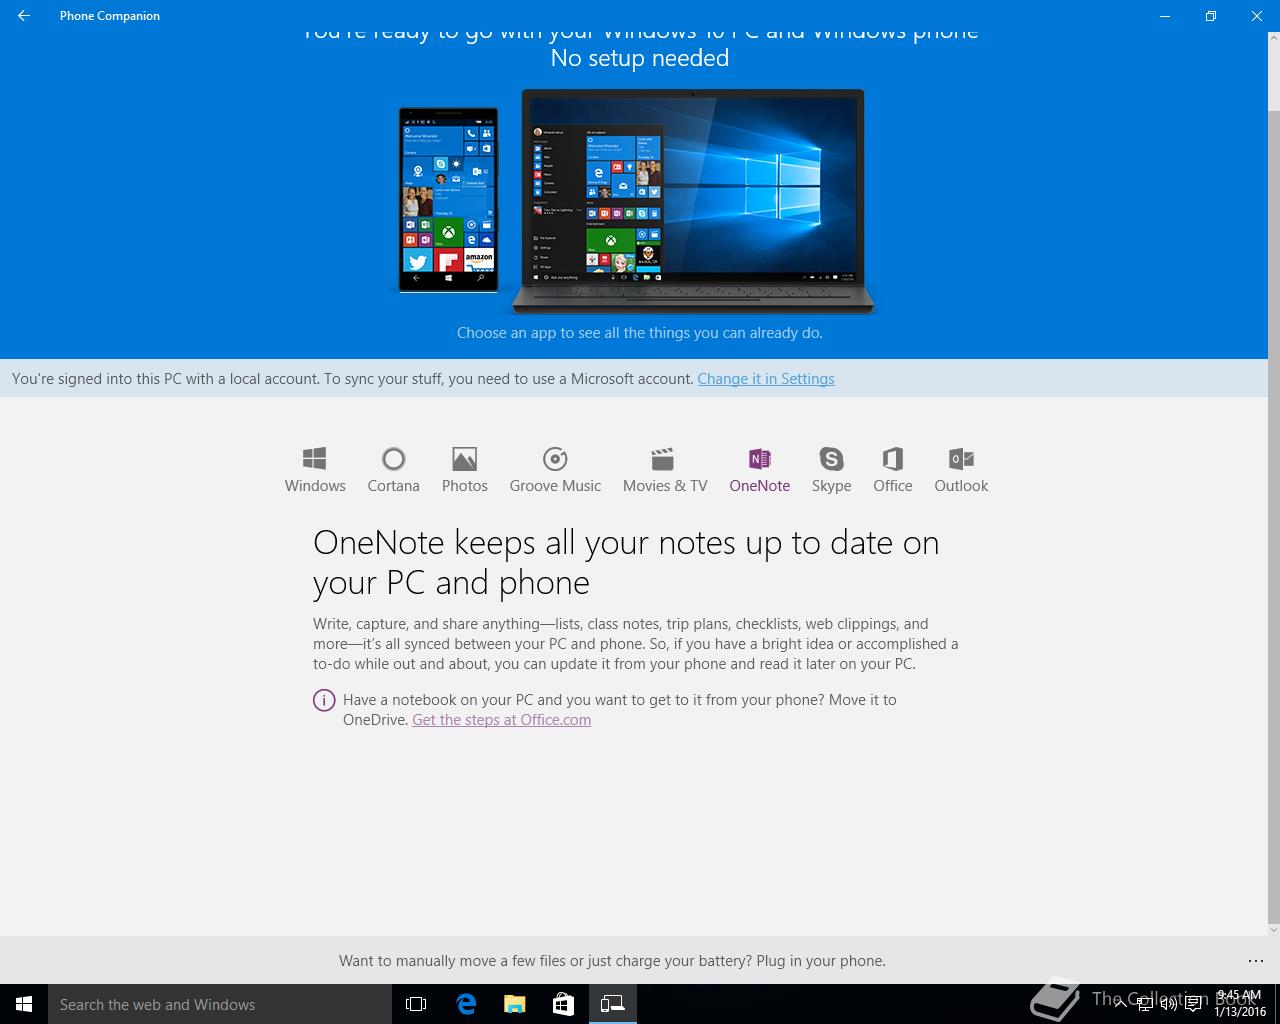Click the Search the web and Windows box
Viewport: 1280px width, 1024px height.
click(x=220, y=1004)
